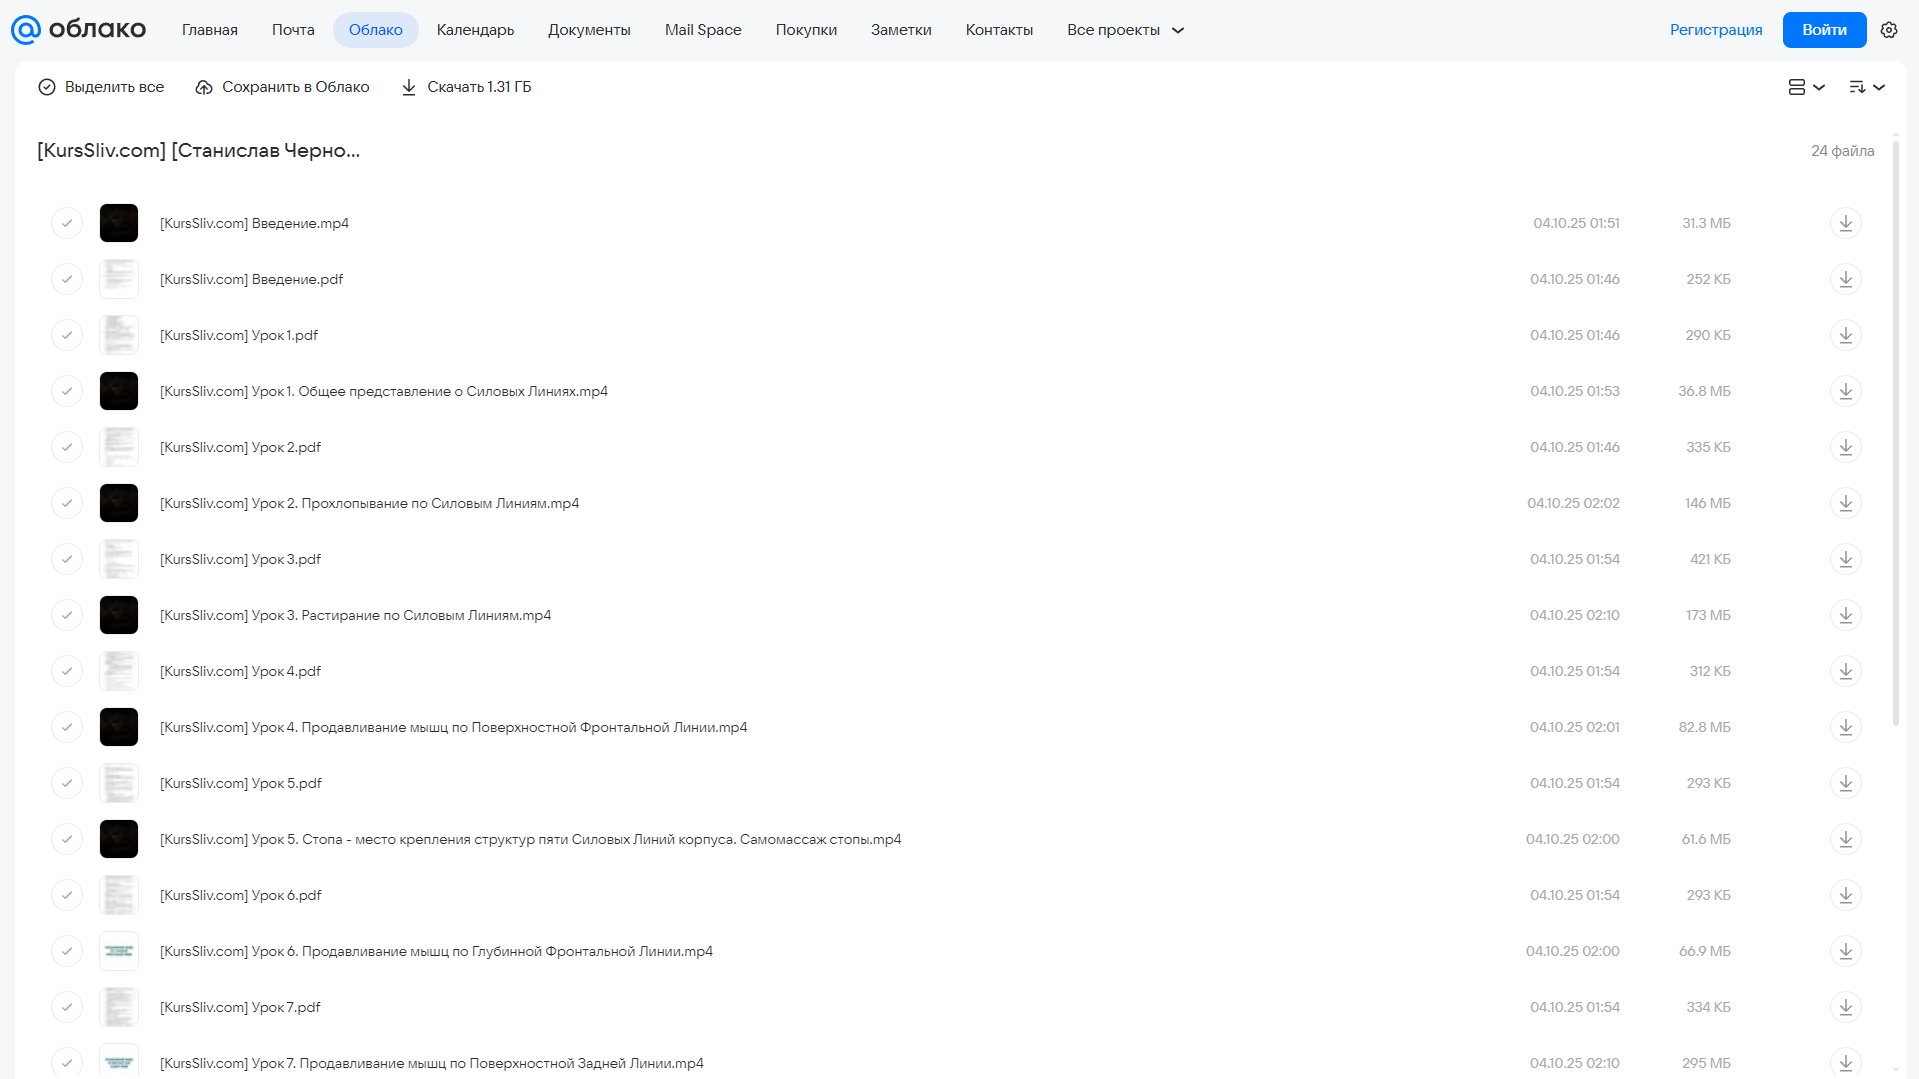This screenshot has height=1079, width=1919.
Task: Click the Облако logo icon
Action: 26,30
